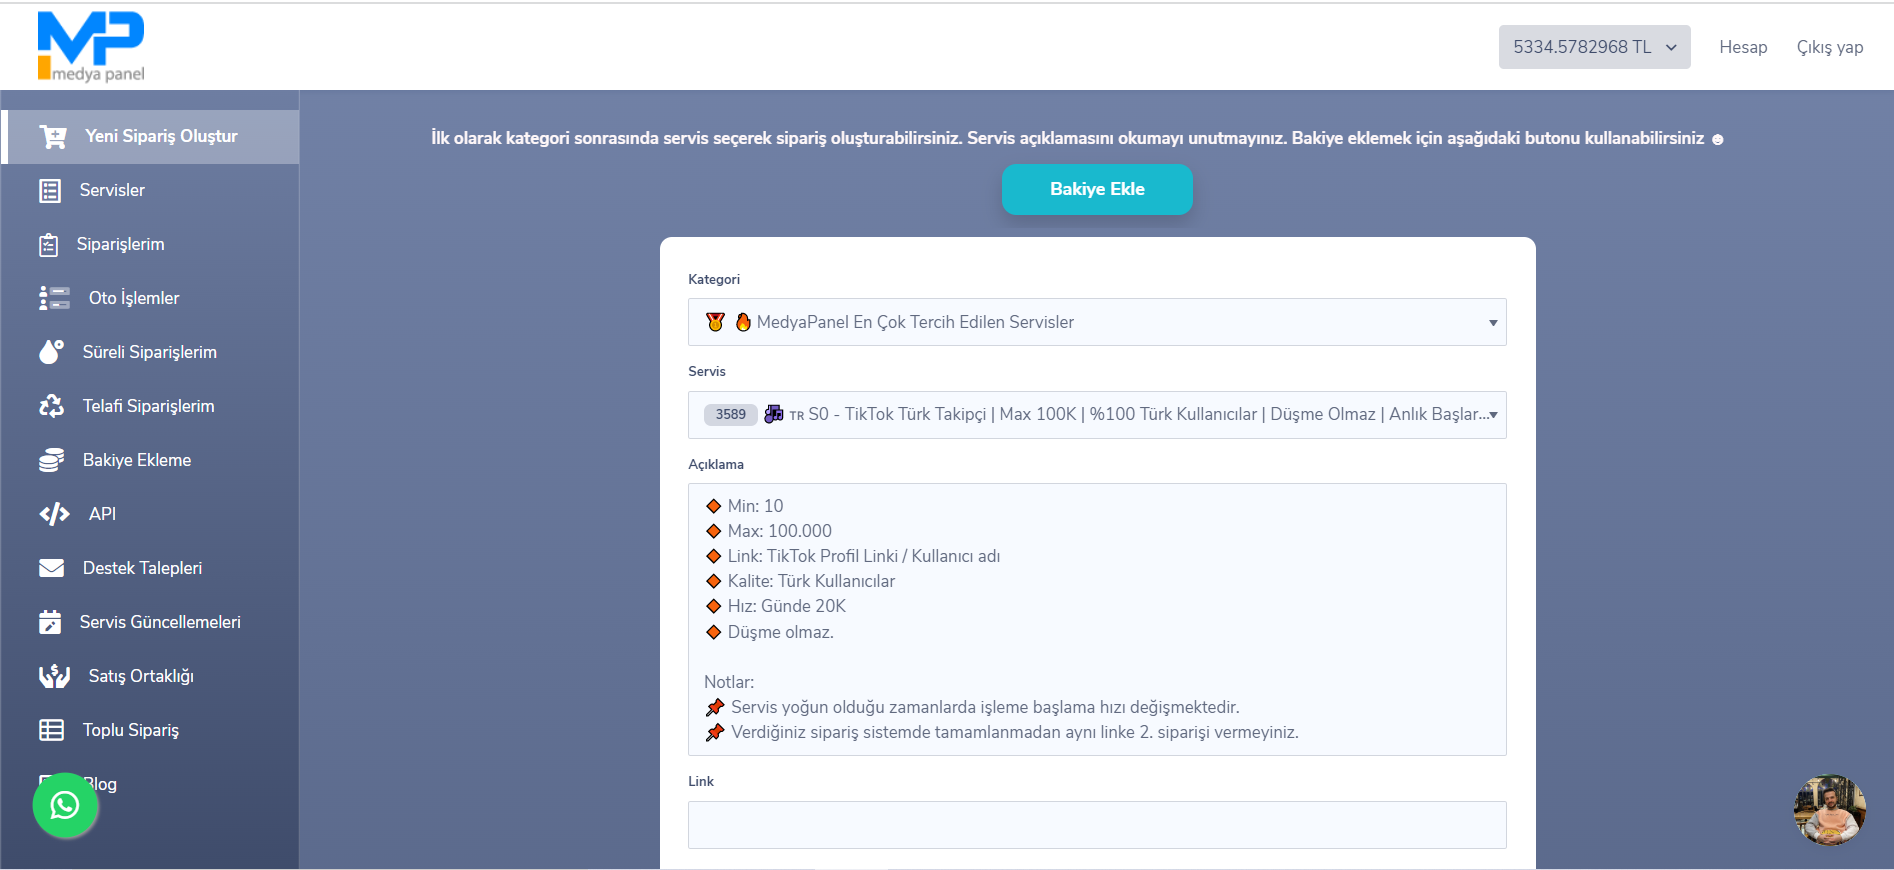Open the Kategori dropdown

click(x=1096, y=322)
